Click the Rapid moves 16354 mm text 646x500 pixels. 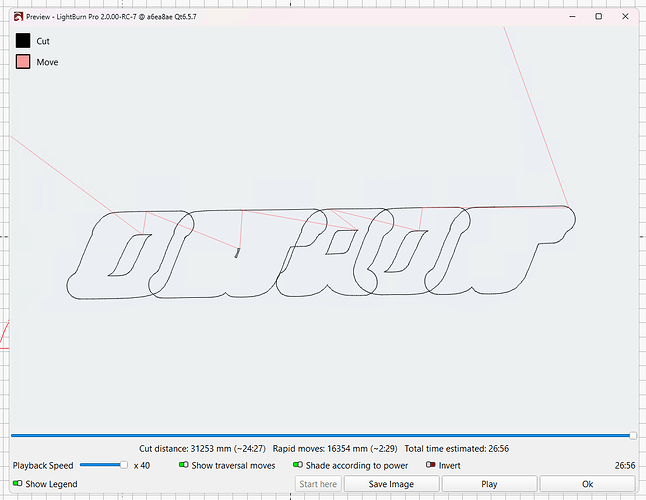(335, 449)
